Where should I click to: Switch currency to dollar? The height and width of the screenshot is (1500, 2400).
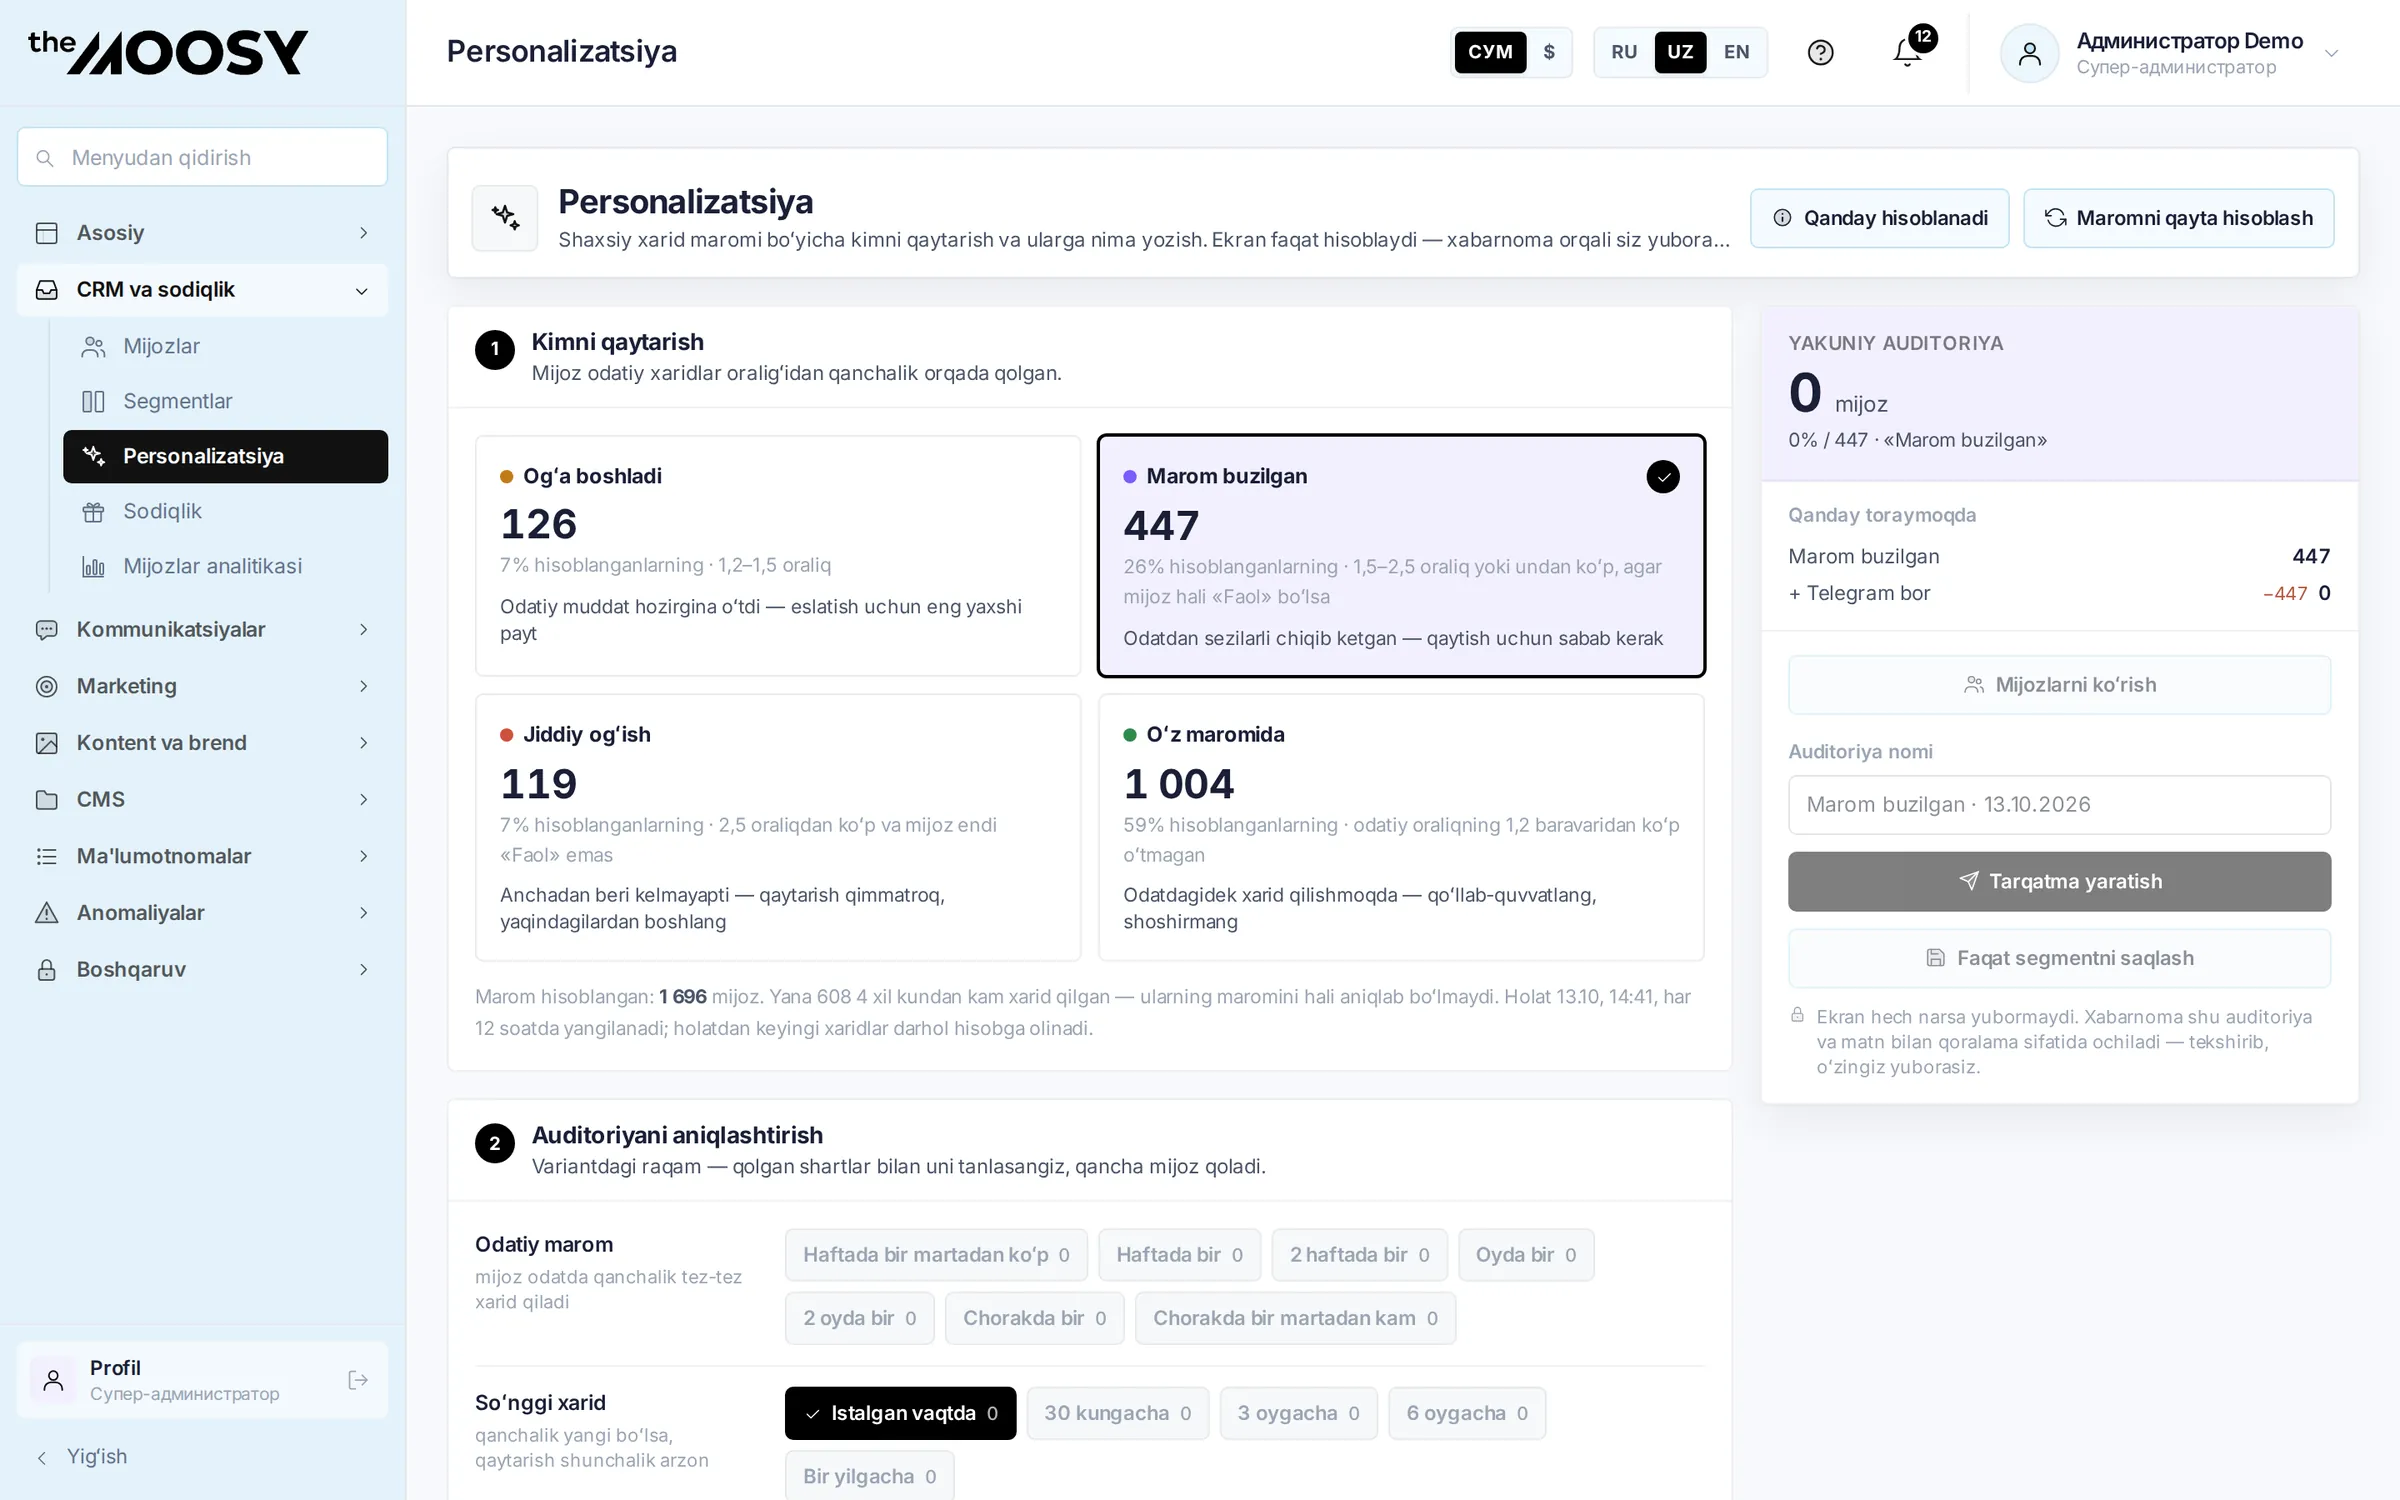coord(1549,52)
